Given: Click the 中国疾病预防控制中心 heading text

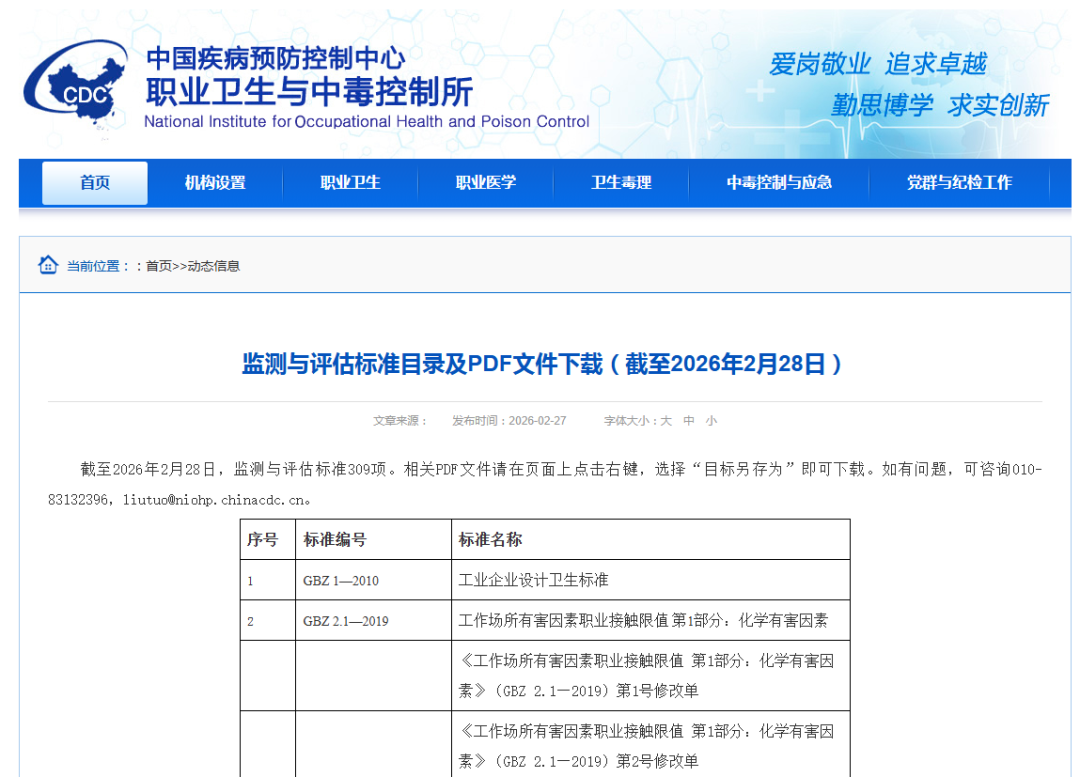Looking at the screenshot, I should tap(276, 58).
